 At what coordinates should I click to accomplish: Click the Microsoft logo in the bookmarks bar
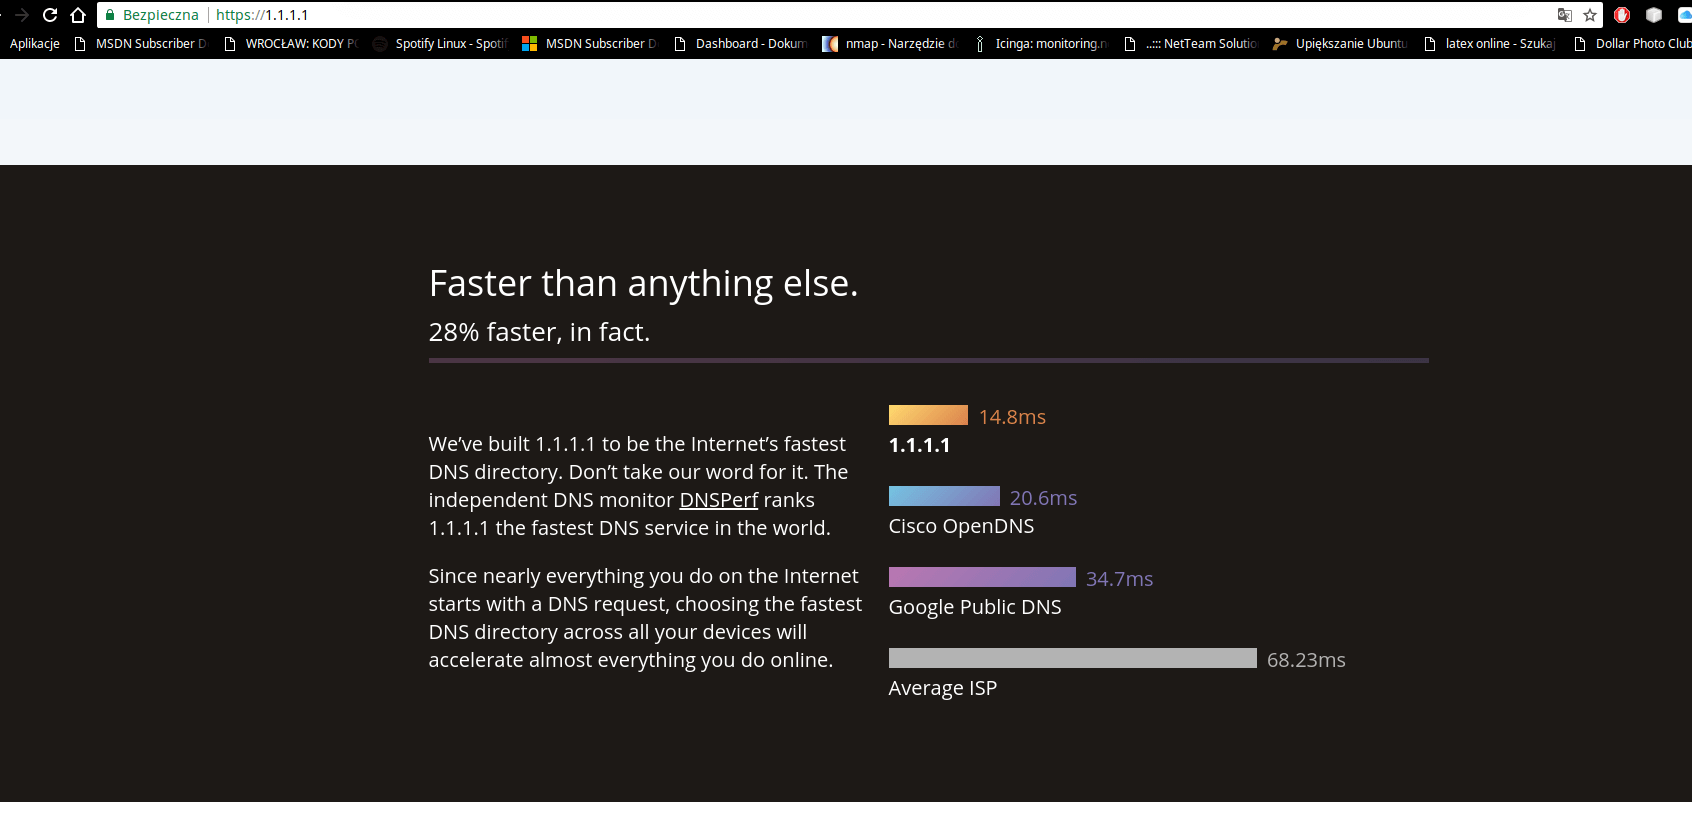tap(530, 44)
